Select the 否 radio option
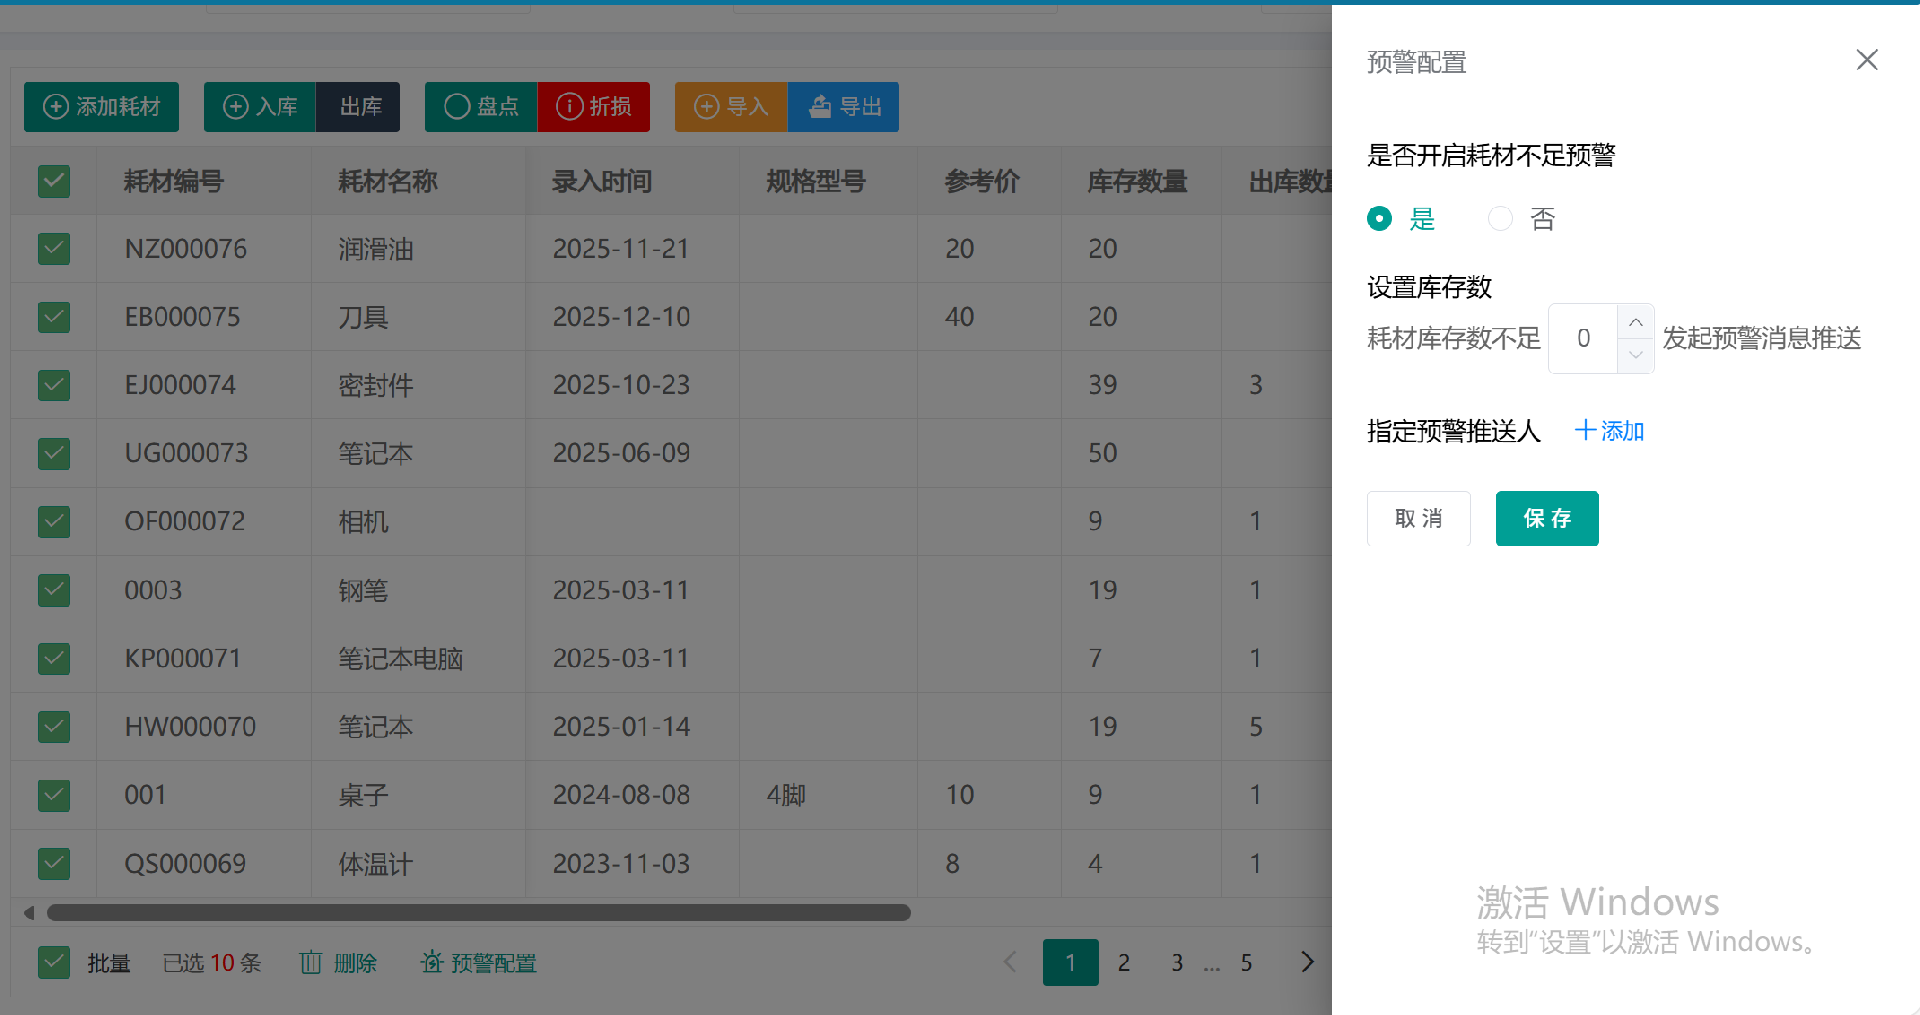 click(x=1500, y=218)
